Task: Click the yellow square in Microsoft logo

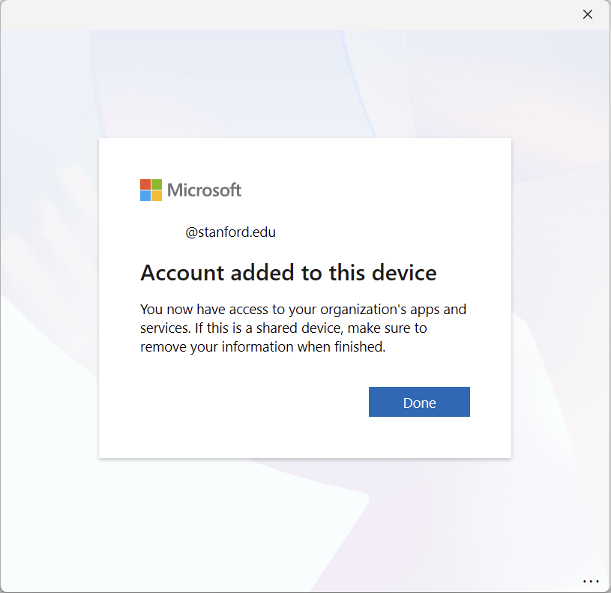Action: point(157,196)
